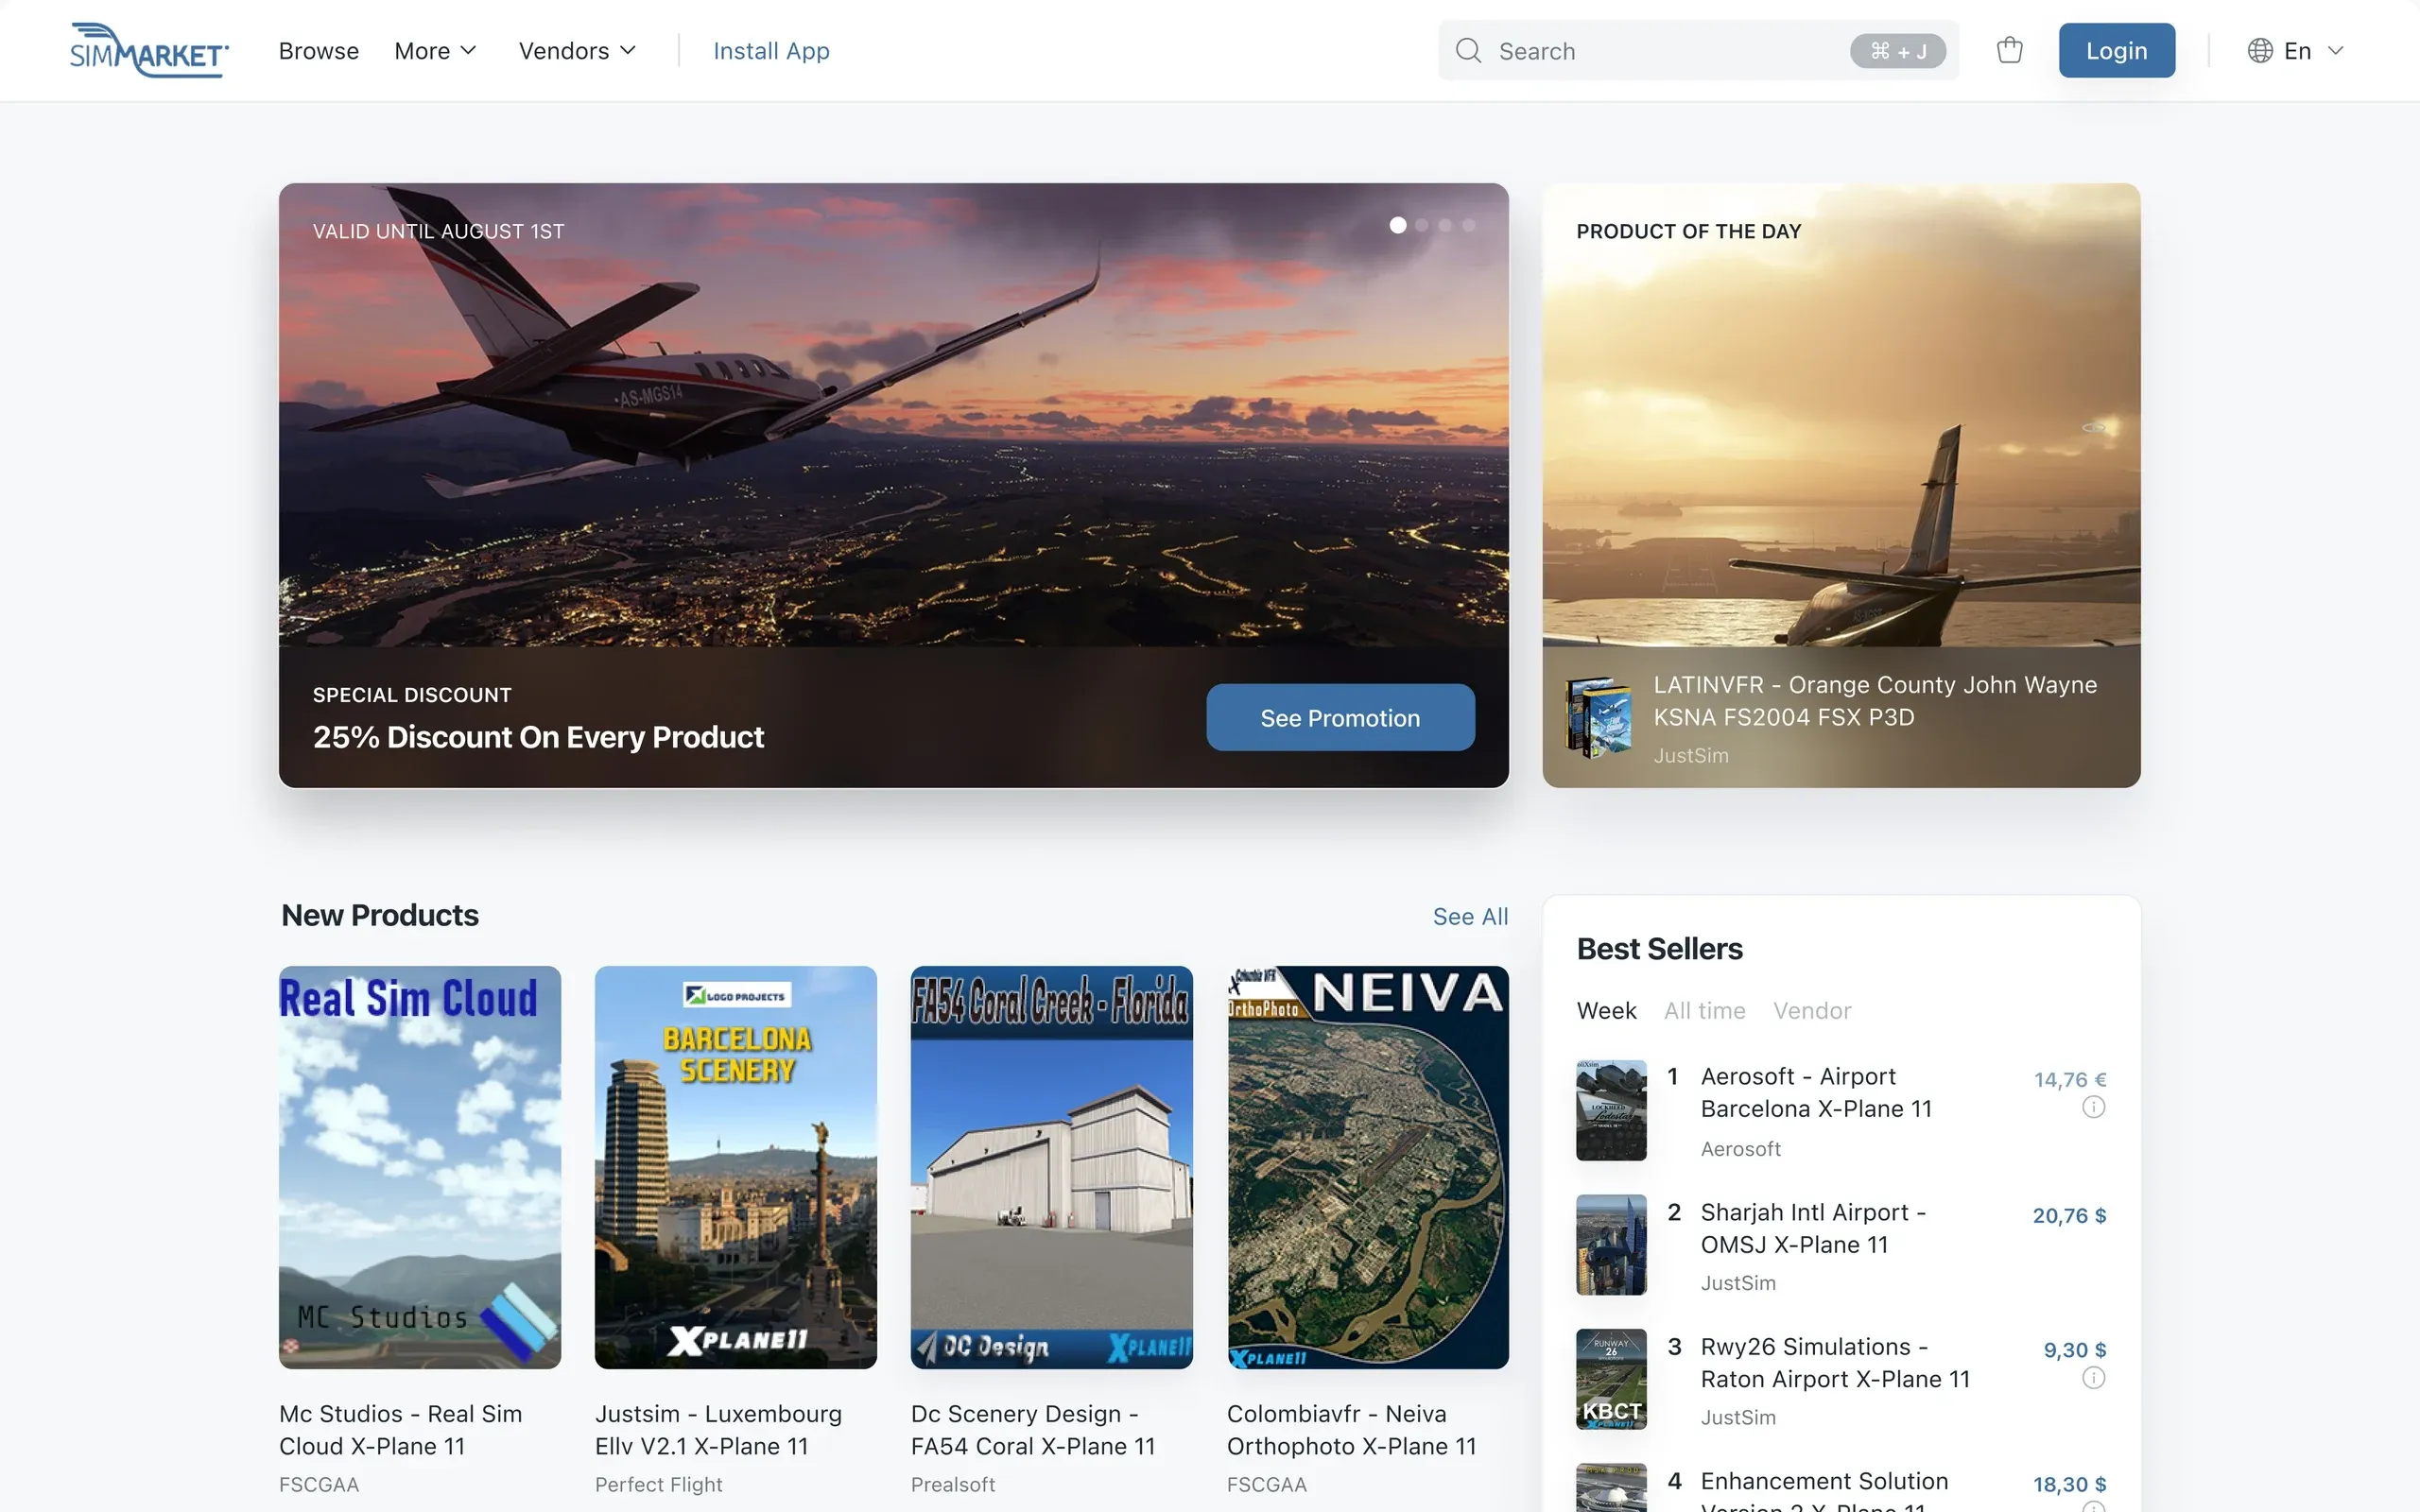Click info icon beside 14,76 € price
Image resolution: width=2420 pixels, height=1512 pixels.
2093,1107
